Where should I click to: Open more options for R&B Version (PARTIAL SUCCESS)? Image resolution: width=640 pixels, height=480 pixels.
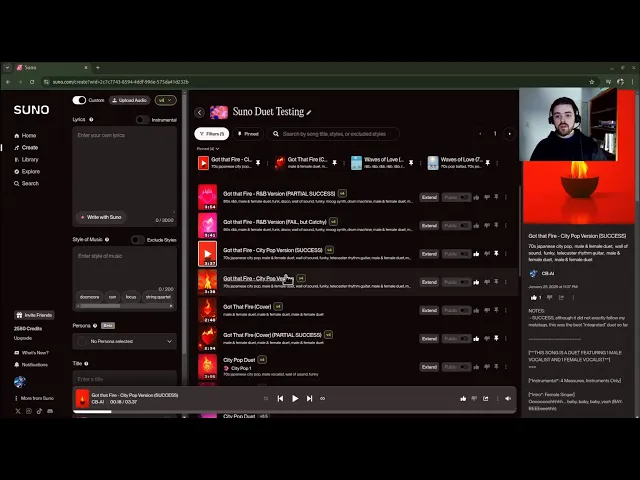506,197
